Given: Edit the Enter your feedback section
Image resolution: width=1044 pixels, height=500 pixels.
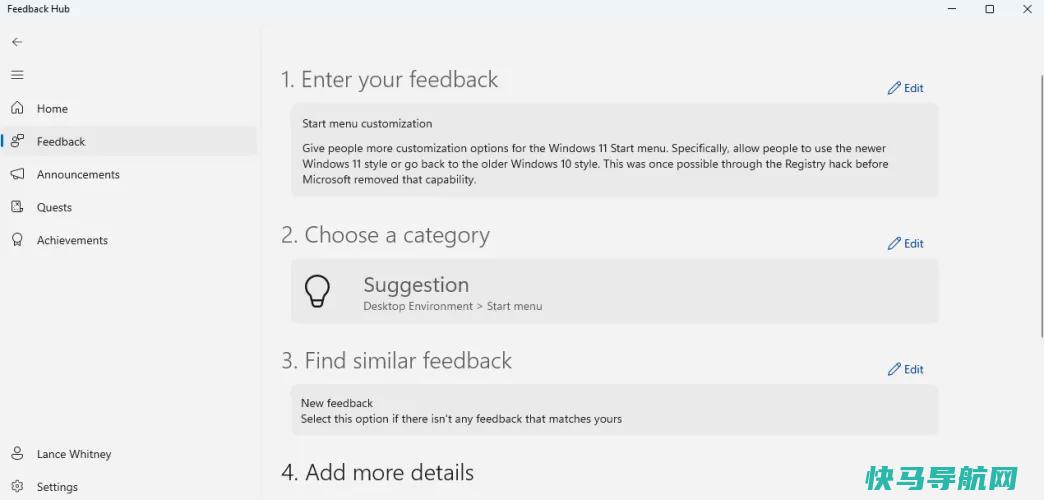Looking at the screenshot, I should [906, 88].
